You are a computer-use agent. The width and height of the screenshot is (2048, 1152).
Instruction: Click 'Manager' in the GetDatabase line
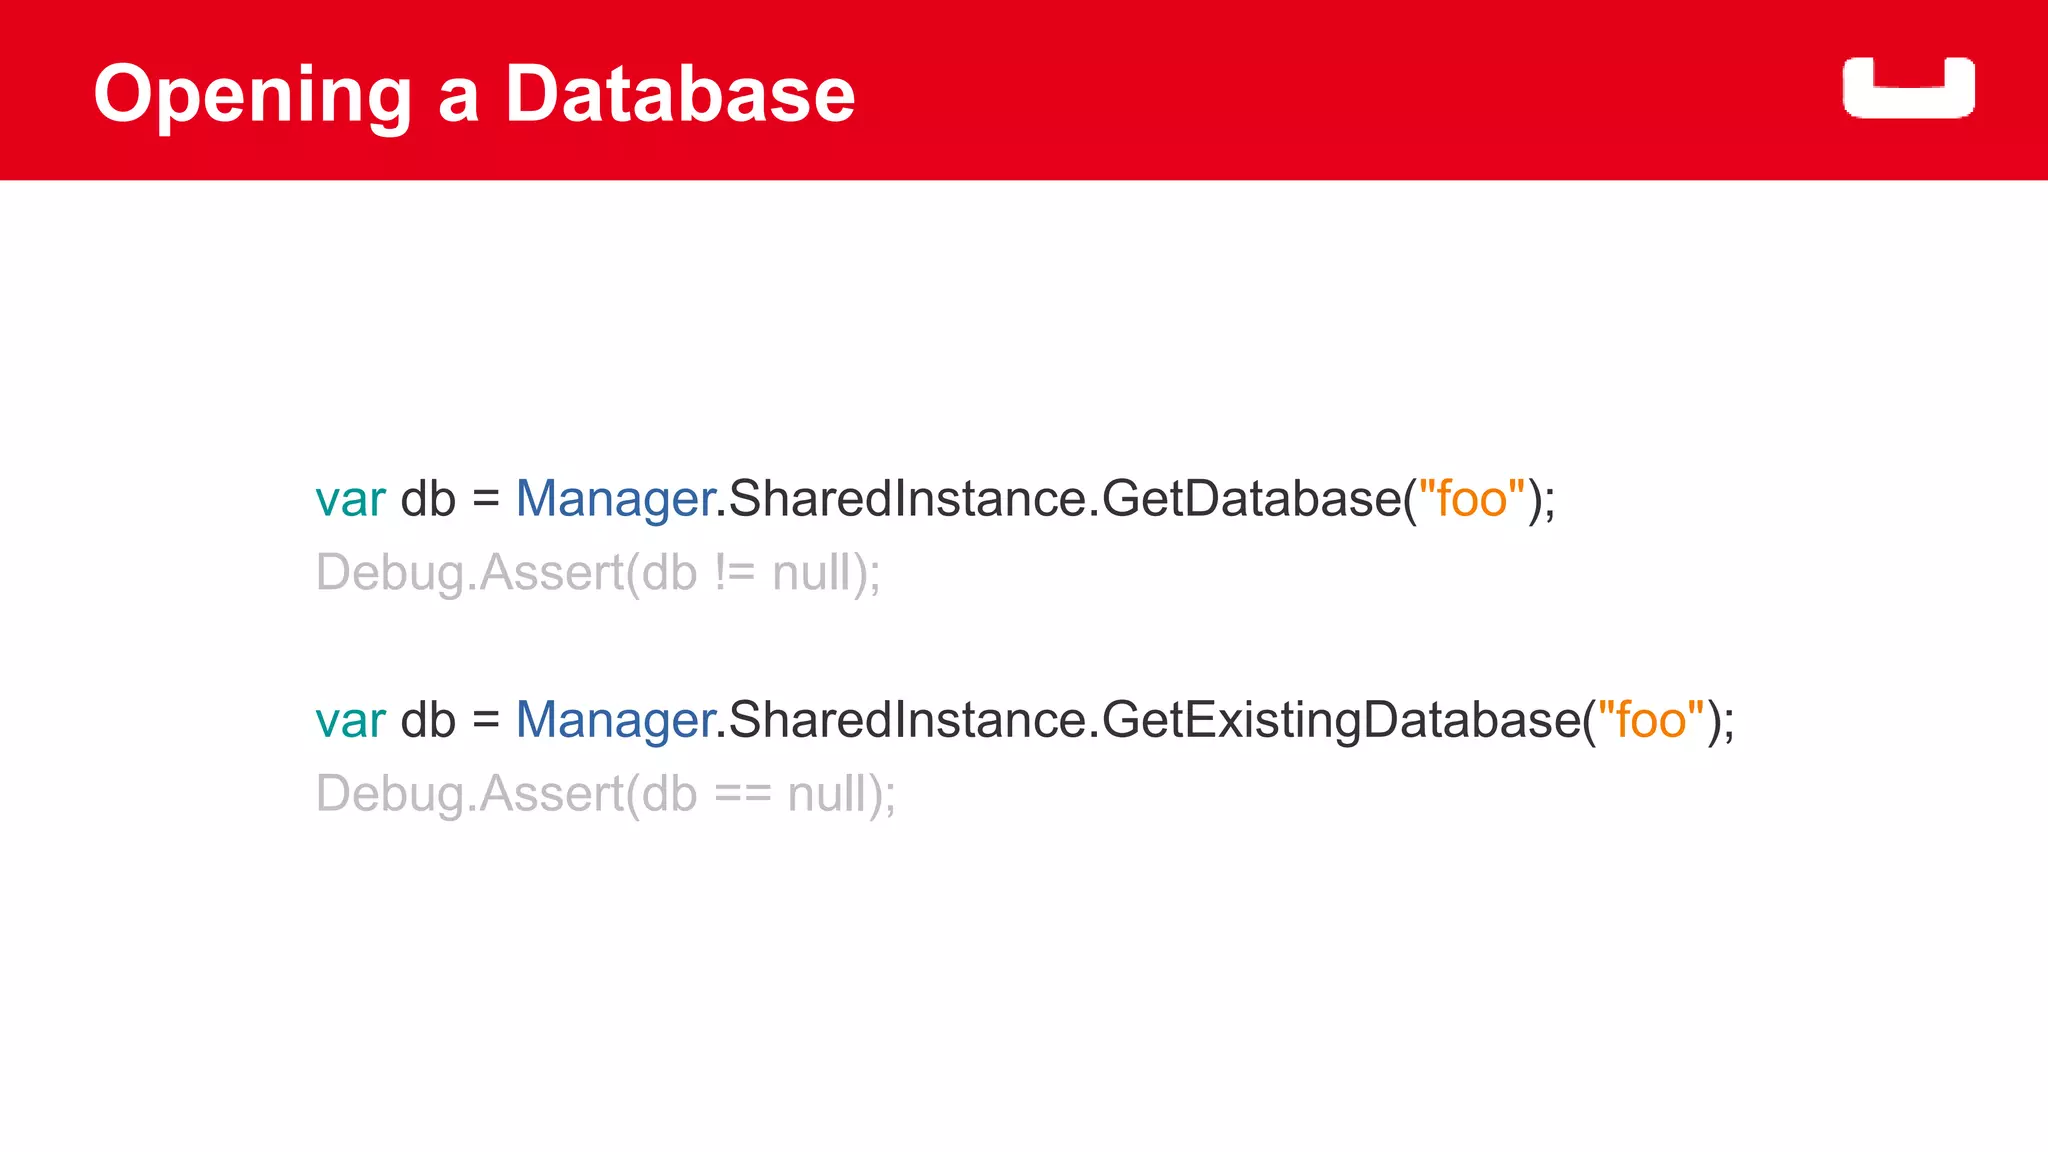[x=614, y=499]
